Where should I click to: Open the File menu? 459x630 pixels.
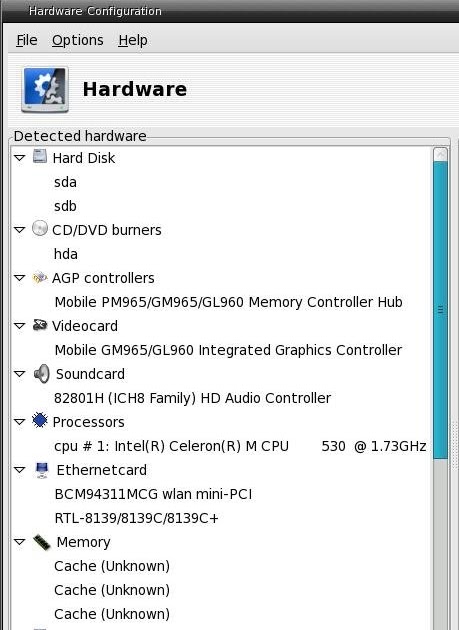coord(27,40)
